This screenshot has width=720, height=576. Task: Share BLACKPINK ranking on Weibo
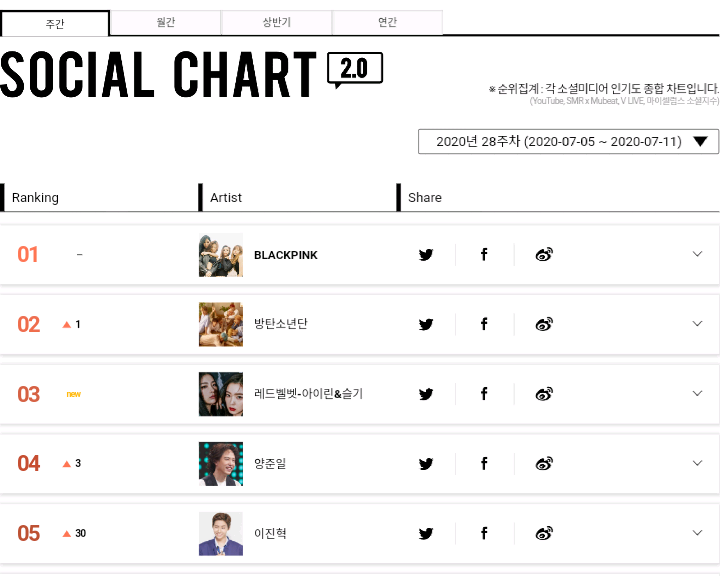[x=544, y=255]
